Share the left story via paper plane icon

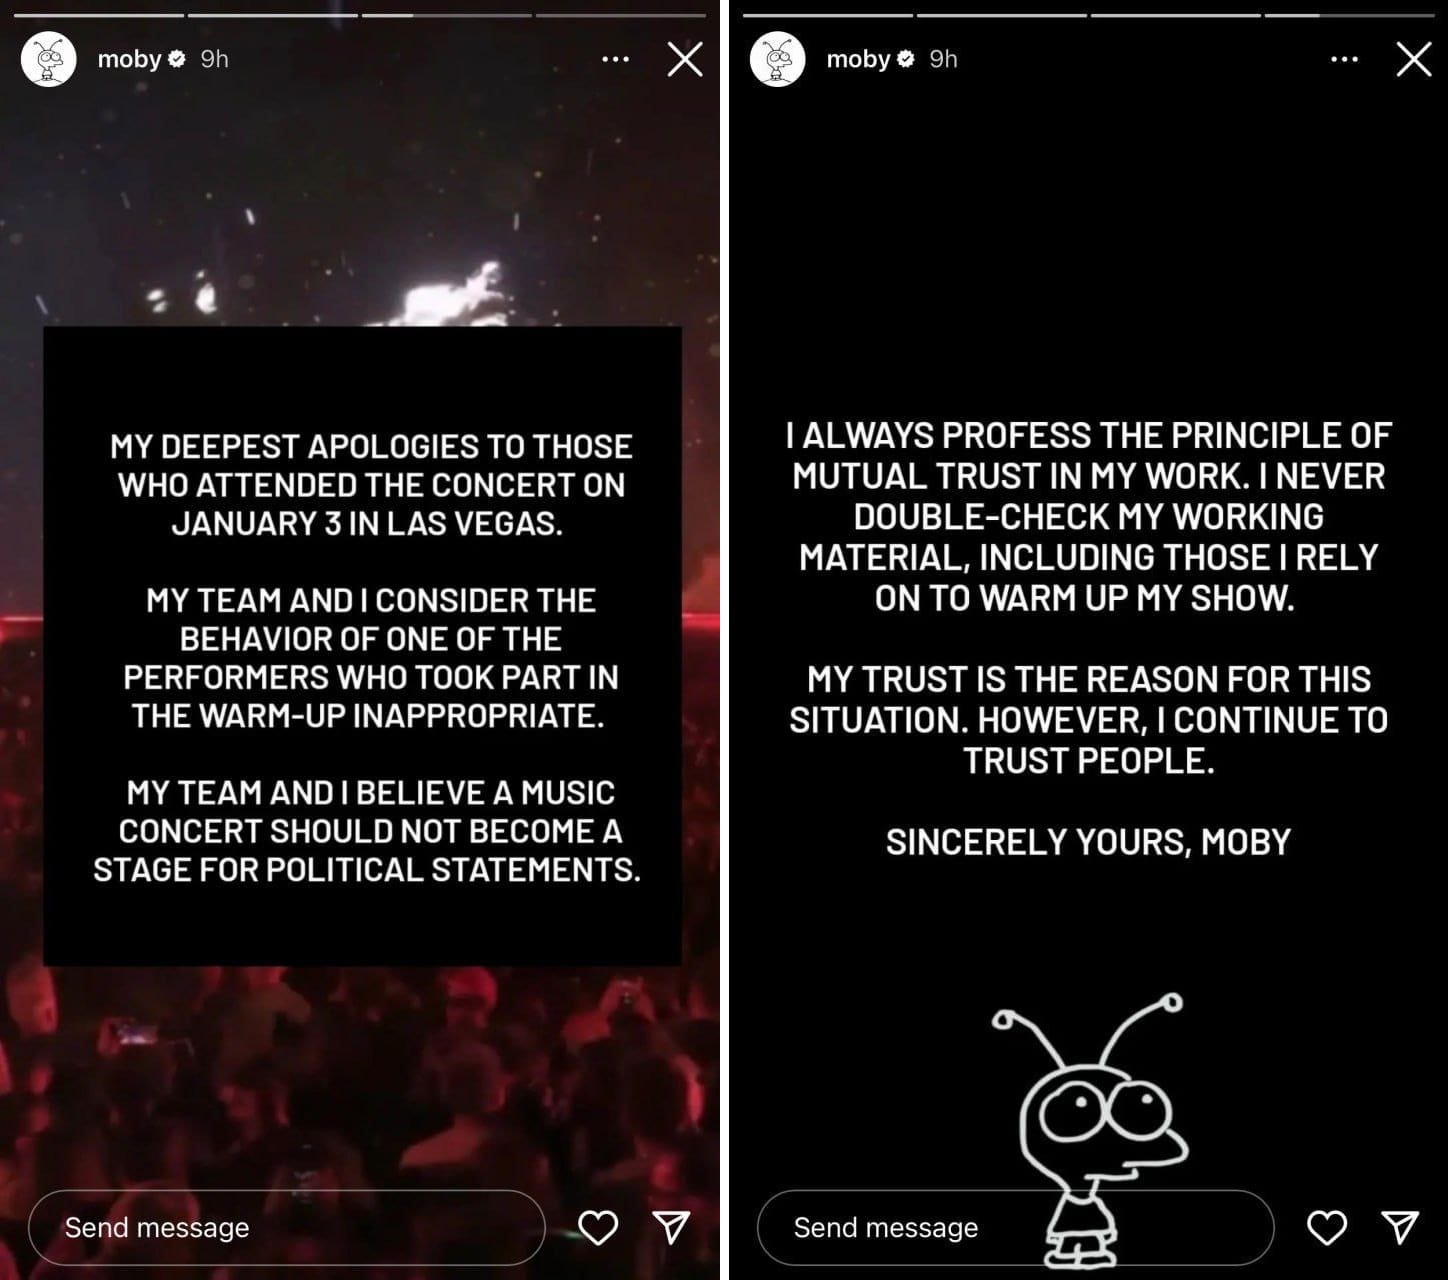671,1227
